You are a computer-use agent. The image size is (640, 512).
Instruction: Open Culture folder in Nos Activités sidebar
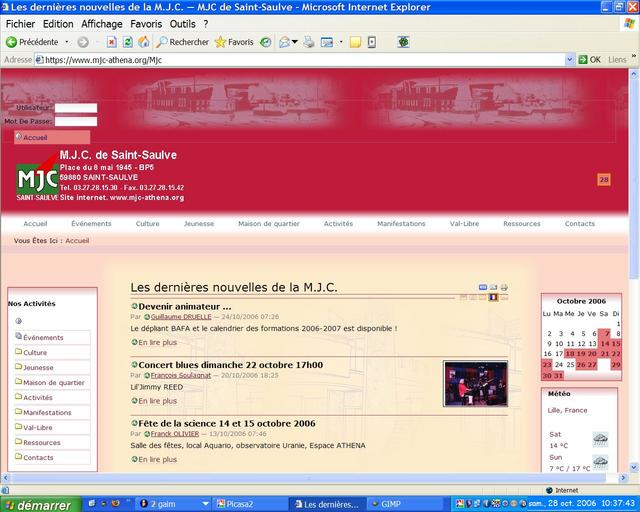[35, 352]
